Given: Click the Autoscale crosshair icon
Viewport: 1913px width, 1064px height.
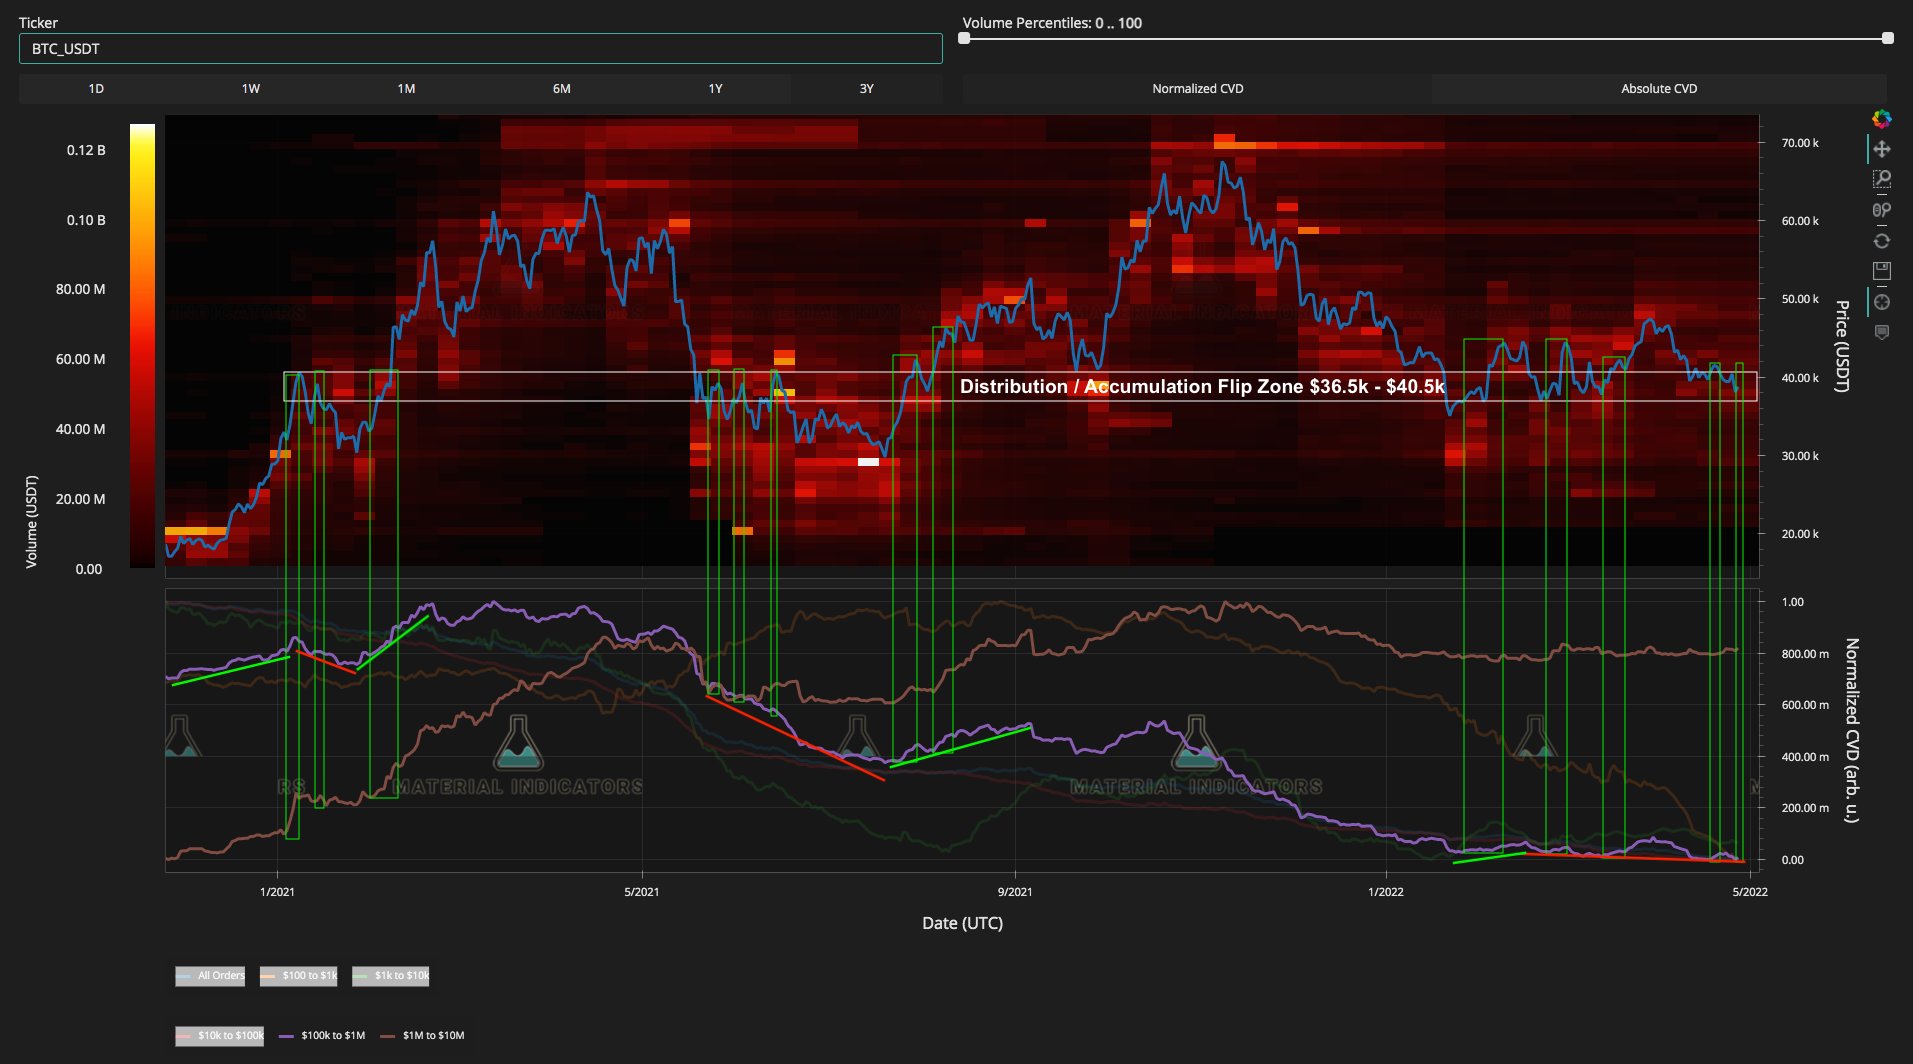Looking at the screenshot, I should pyautogui.click(x=1882, y=300).
